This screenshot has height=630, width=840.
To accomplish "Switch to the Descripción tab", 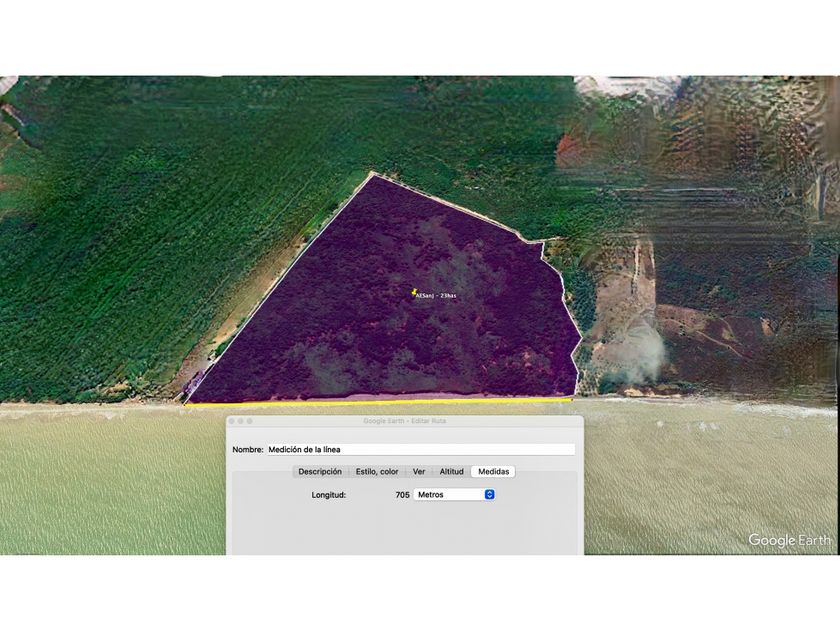I will tap(320, 471).
